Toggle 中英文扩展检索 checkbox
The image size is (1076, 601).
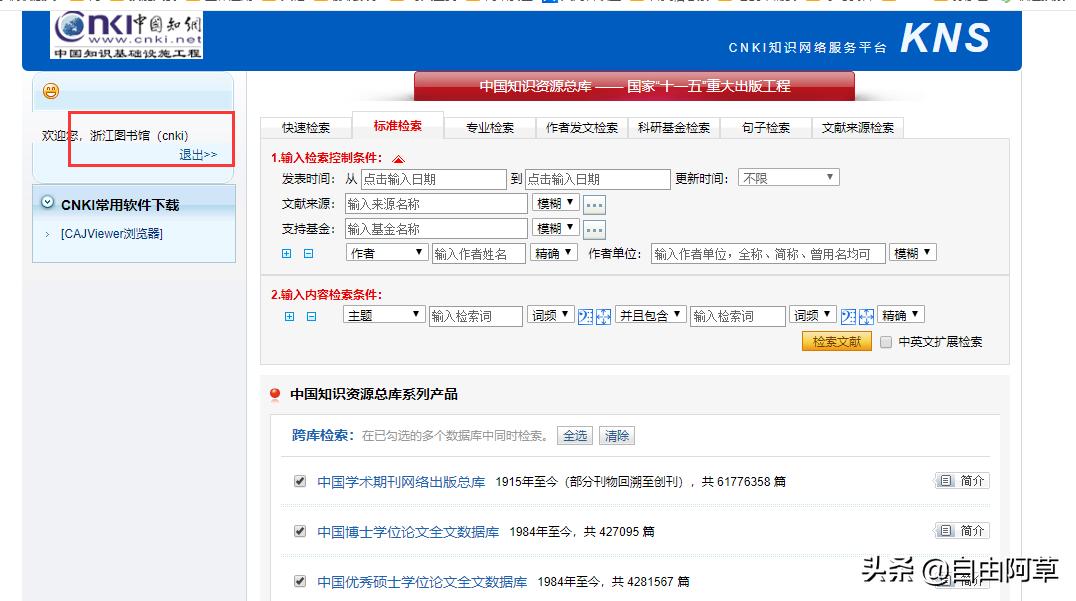886,342
